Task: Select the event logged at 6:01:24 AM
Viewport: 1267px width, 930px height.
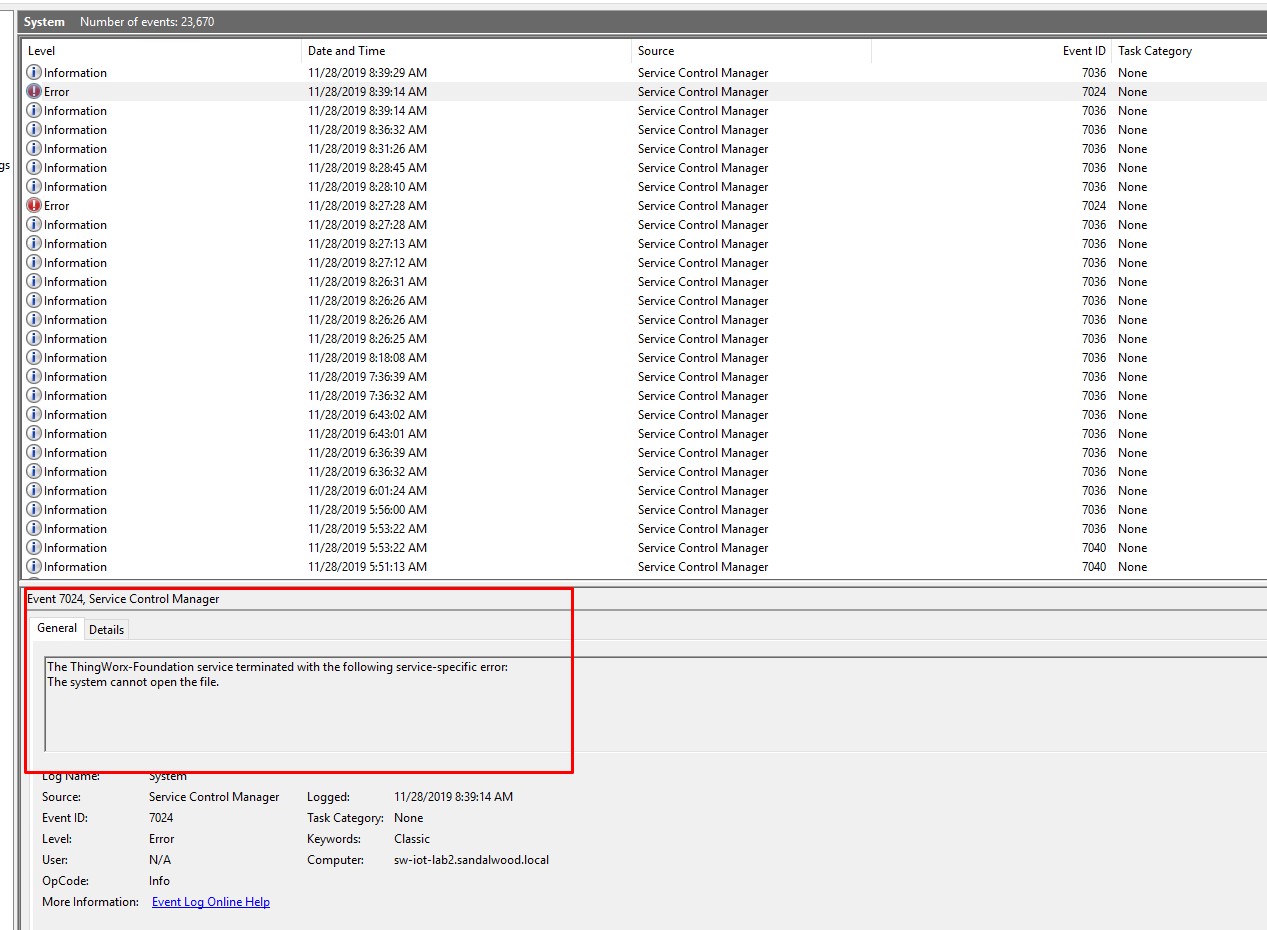Action: (x=400, y=490)
